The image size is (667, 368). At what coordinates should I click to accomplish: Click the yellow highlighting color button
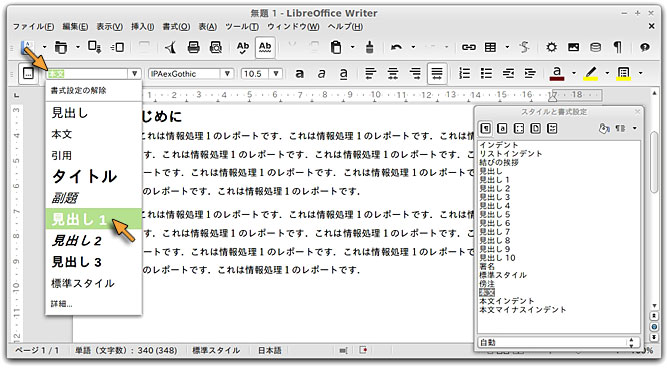590,74
